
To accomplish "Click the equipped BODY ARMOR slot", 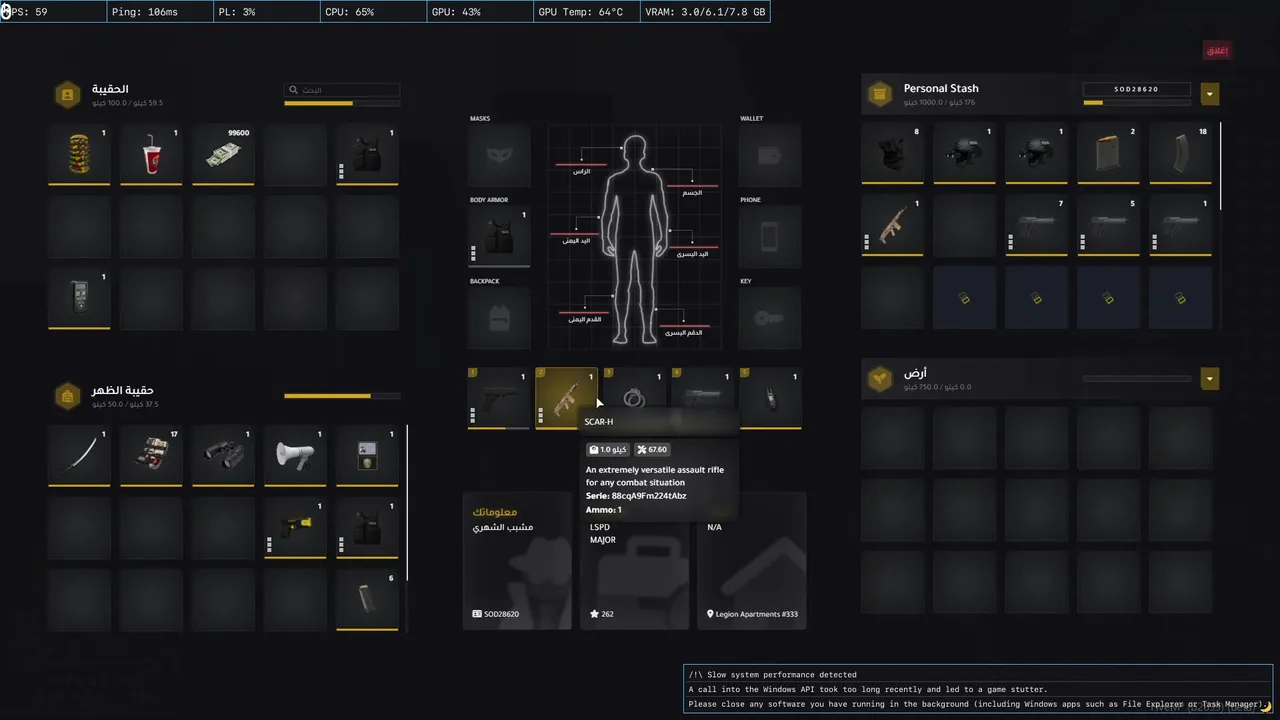I will click(x=499, y=237).
